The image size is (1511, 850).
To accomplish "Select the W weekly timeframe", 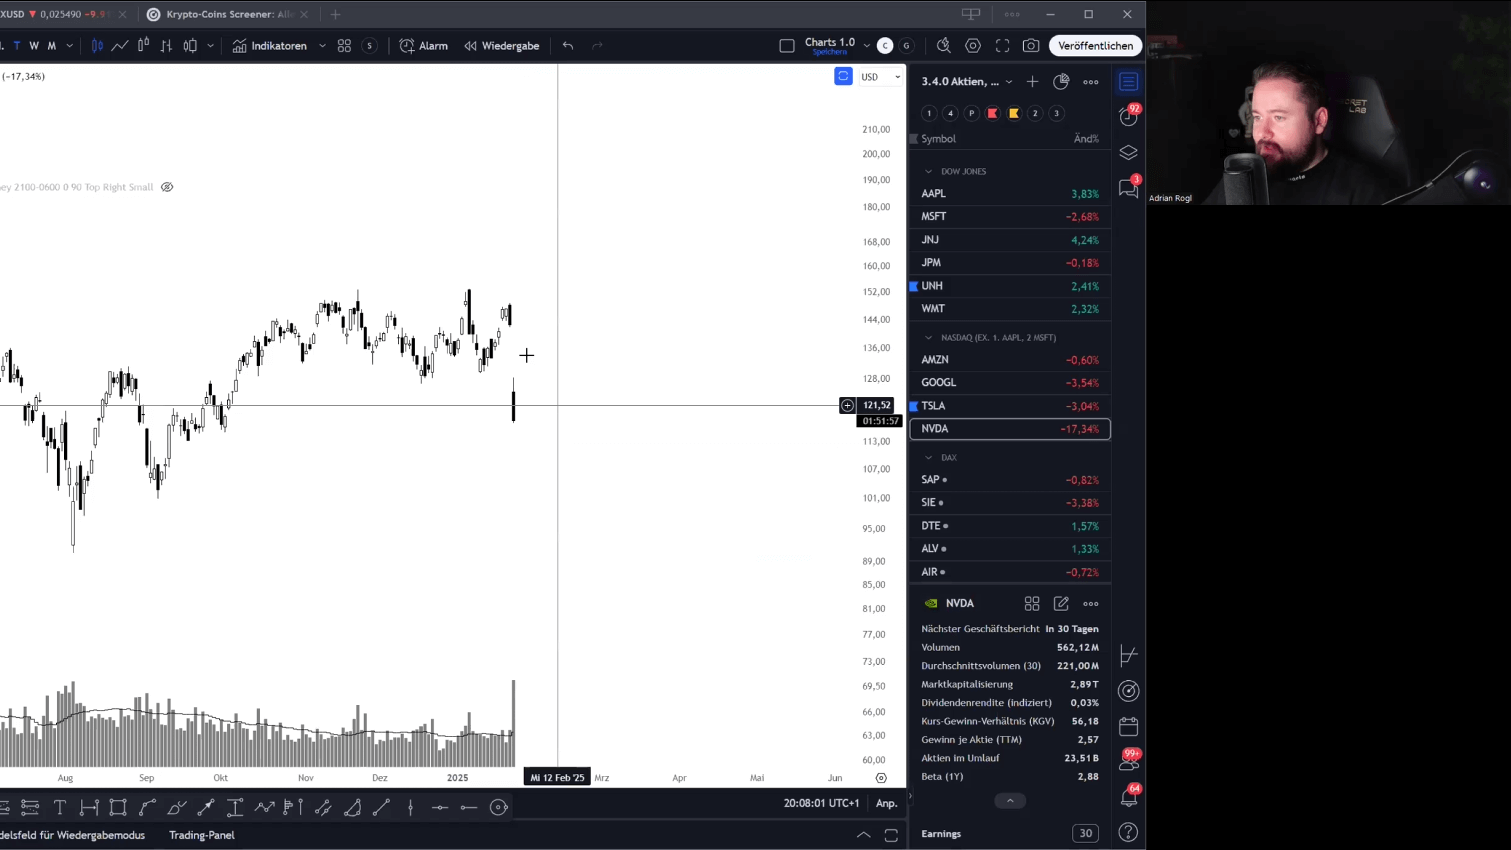I will (34, 46).
